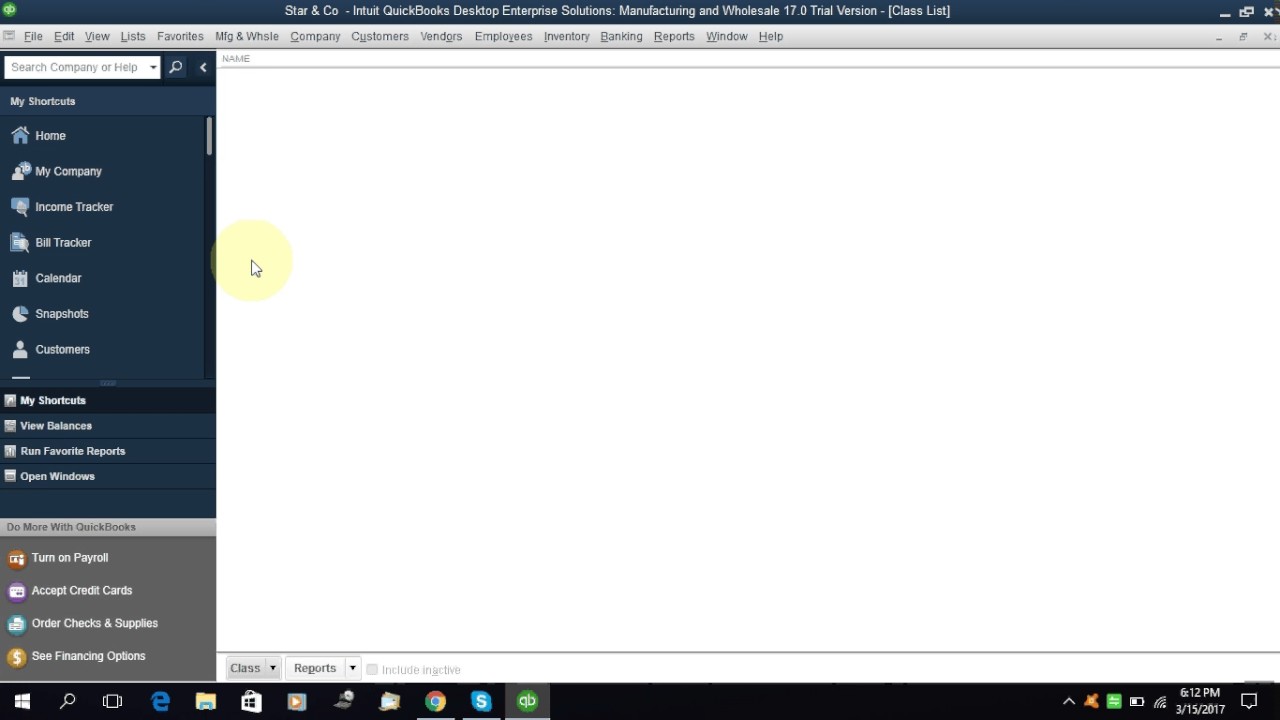Open Skype from taskbar
The height and width of the screenshot is (720, 1280).
click(481, 702)
